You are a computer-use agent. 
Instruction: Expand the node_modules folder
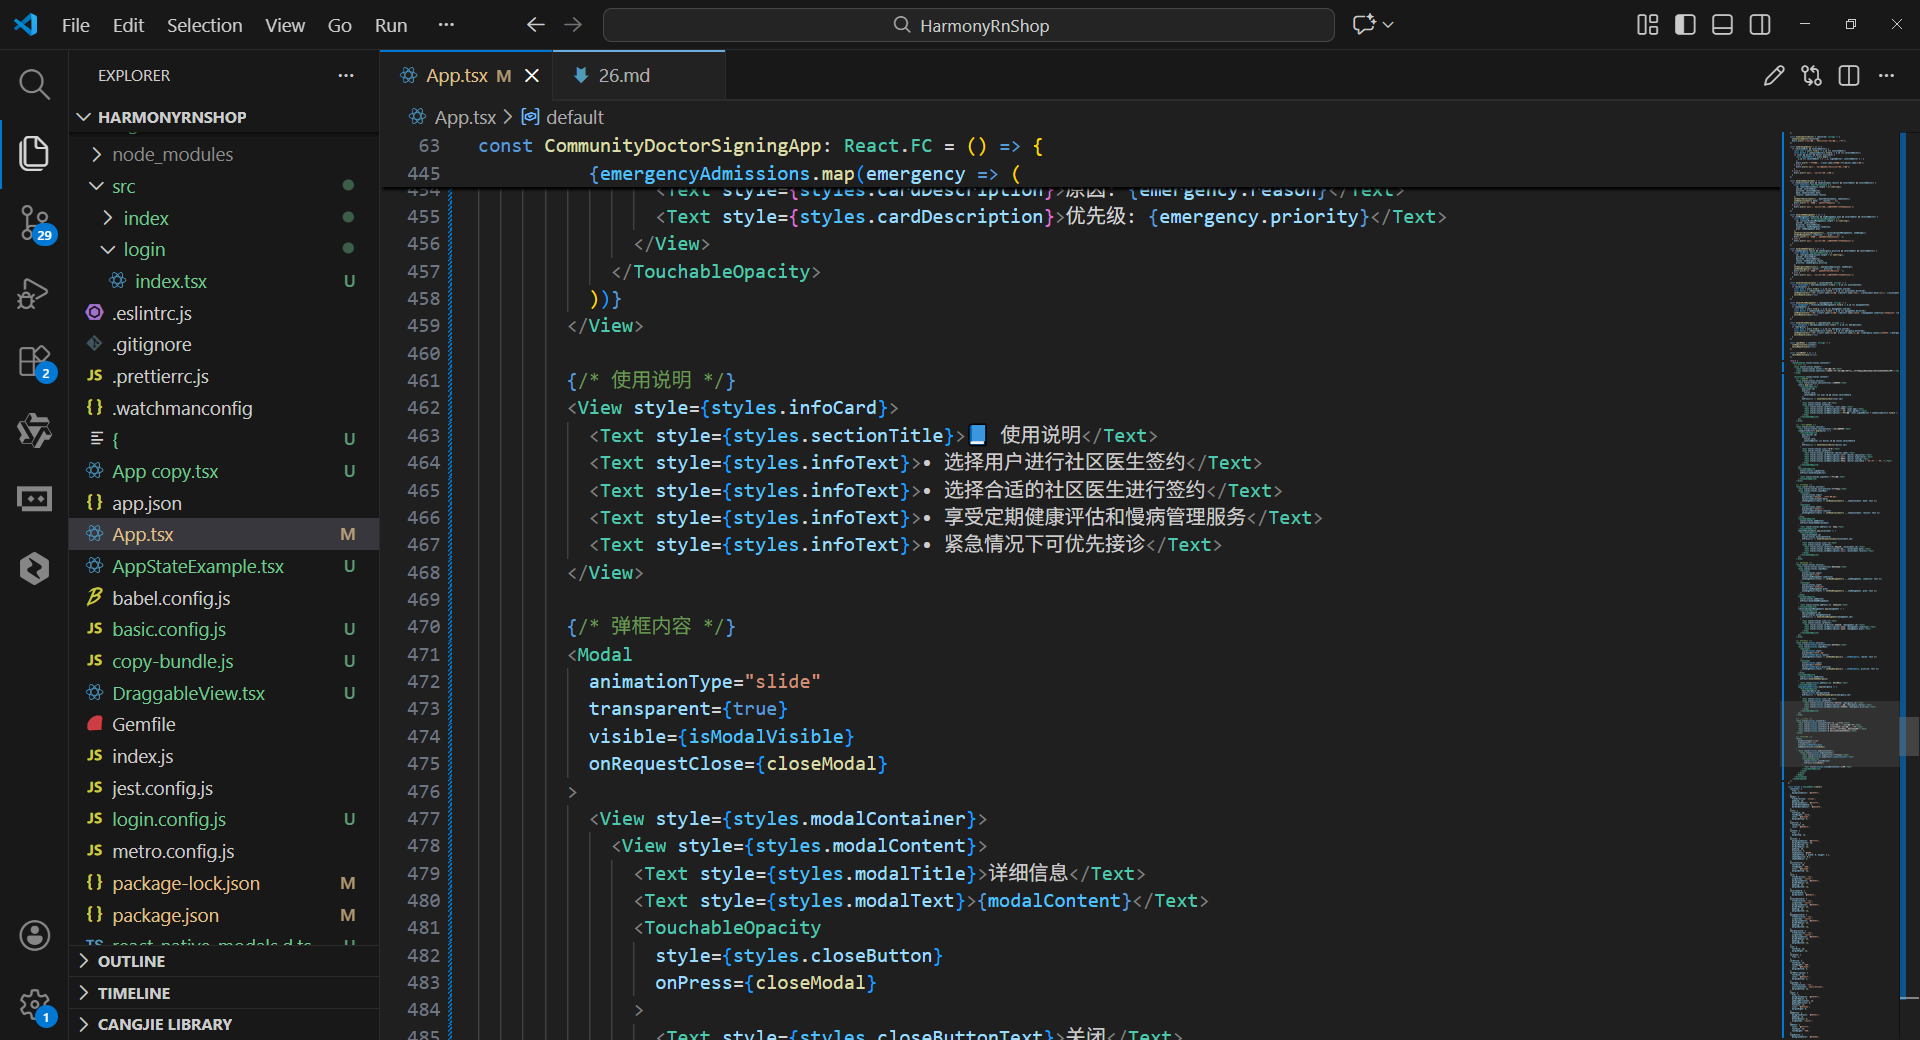97,154
